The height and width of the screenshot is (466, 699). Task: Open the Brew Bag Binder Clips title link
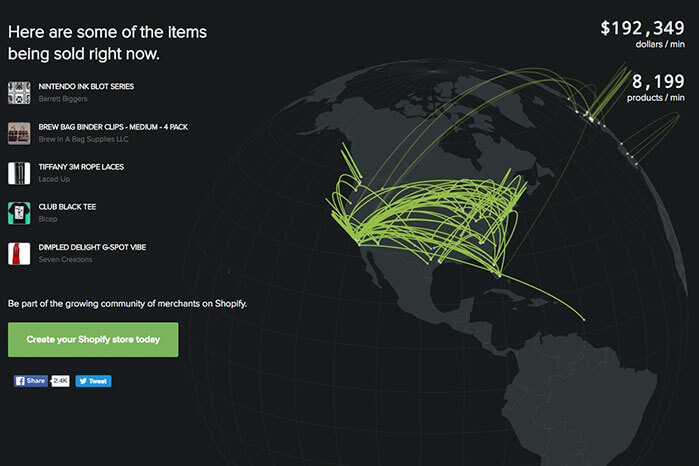point(113,127)
